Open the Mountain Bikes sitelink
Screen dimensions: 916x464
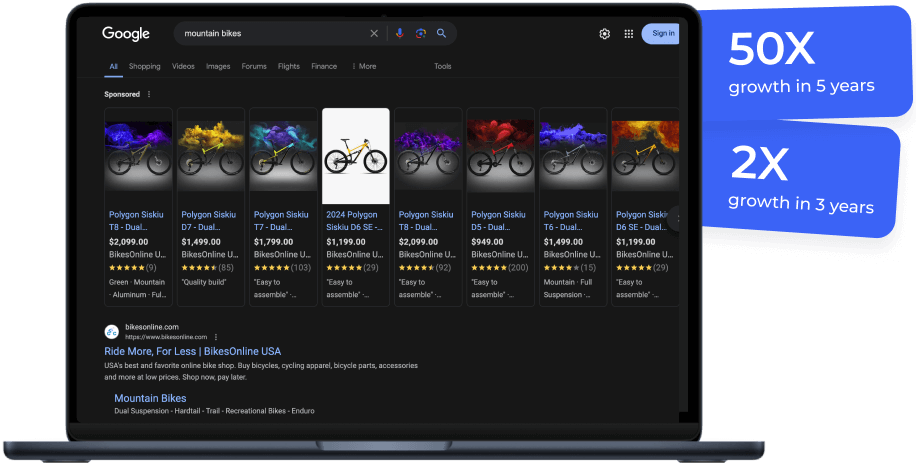[x=150, y=398]
